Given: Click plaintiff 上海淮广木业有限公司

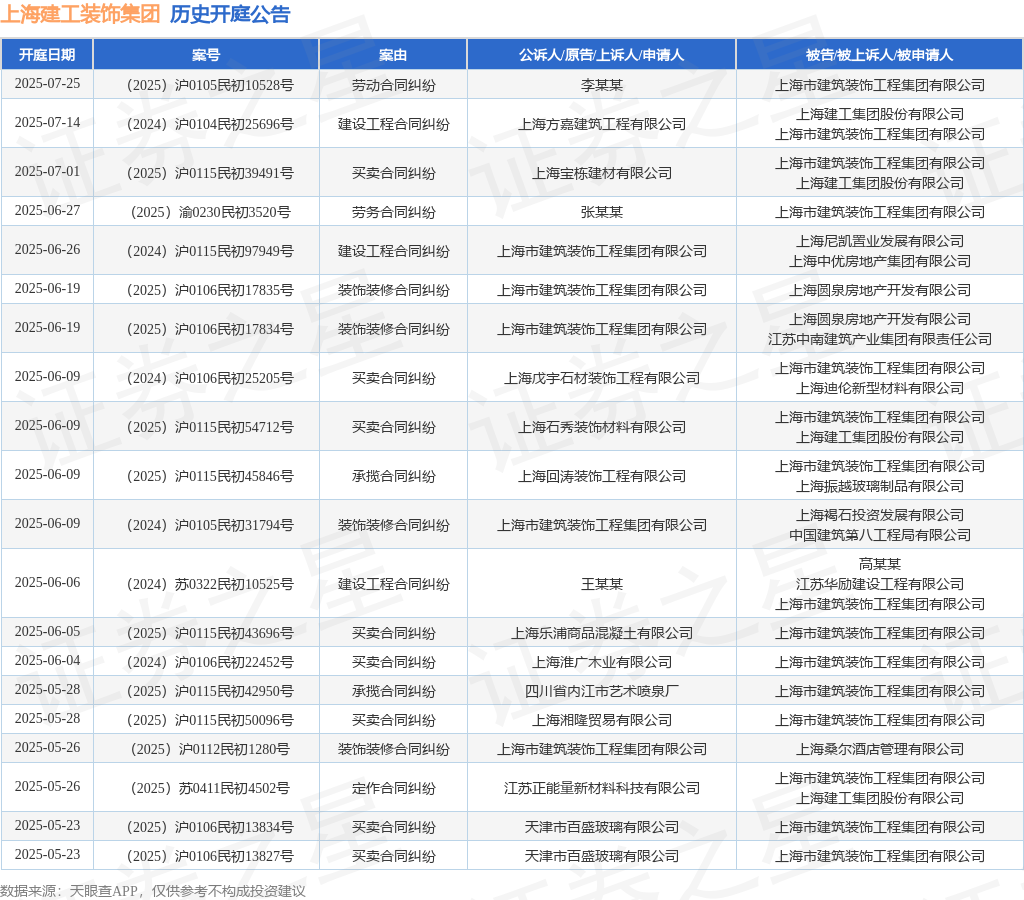Looking at the screenshot, I should (601, 662).
